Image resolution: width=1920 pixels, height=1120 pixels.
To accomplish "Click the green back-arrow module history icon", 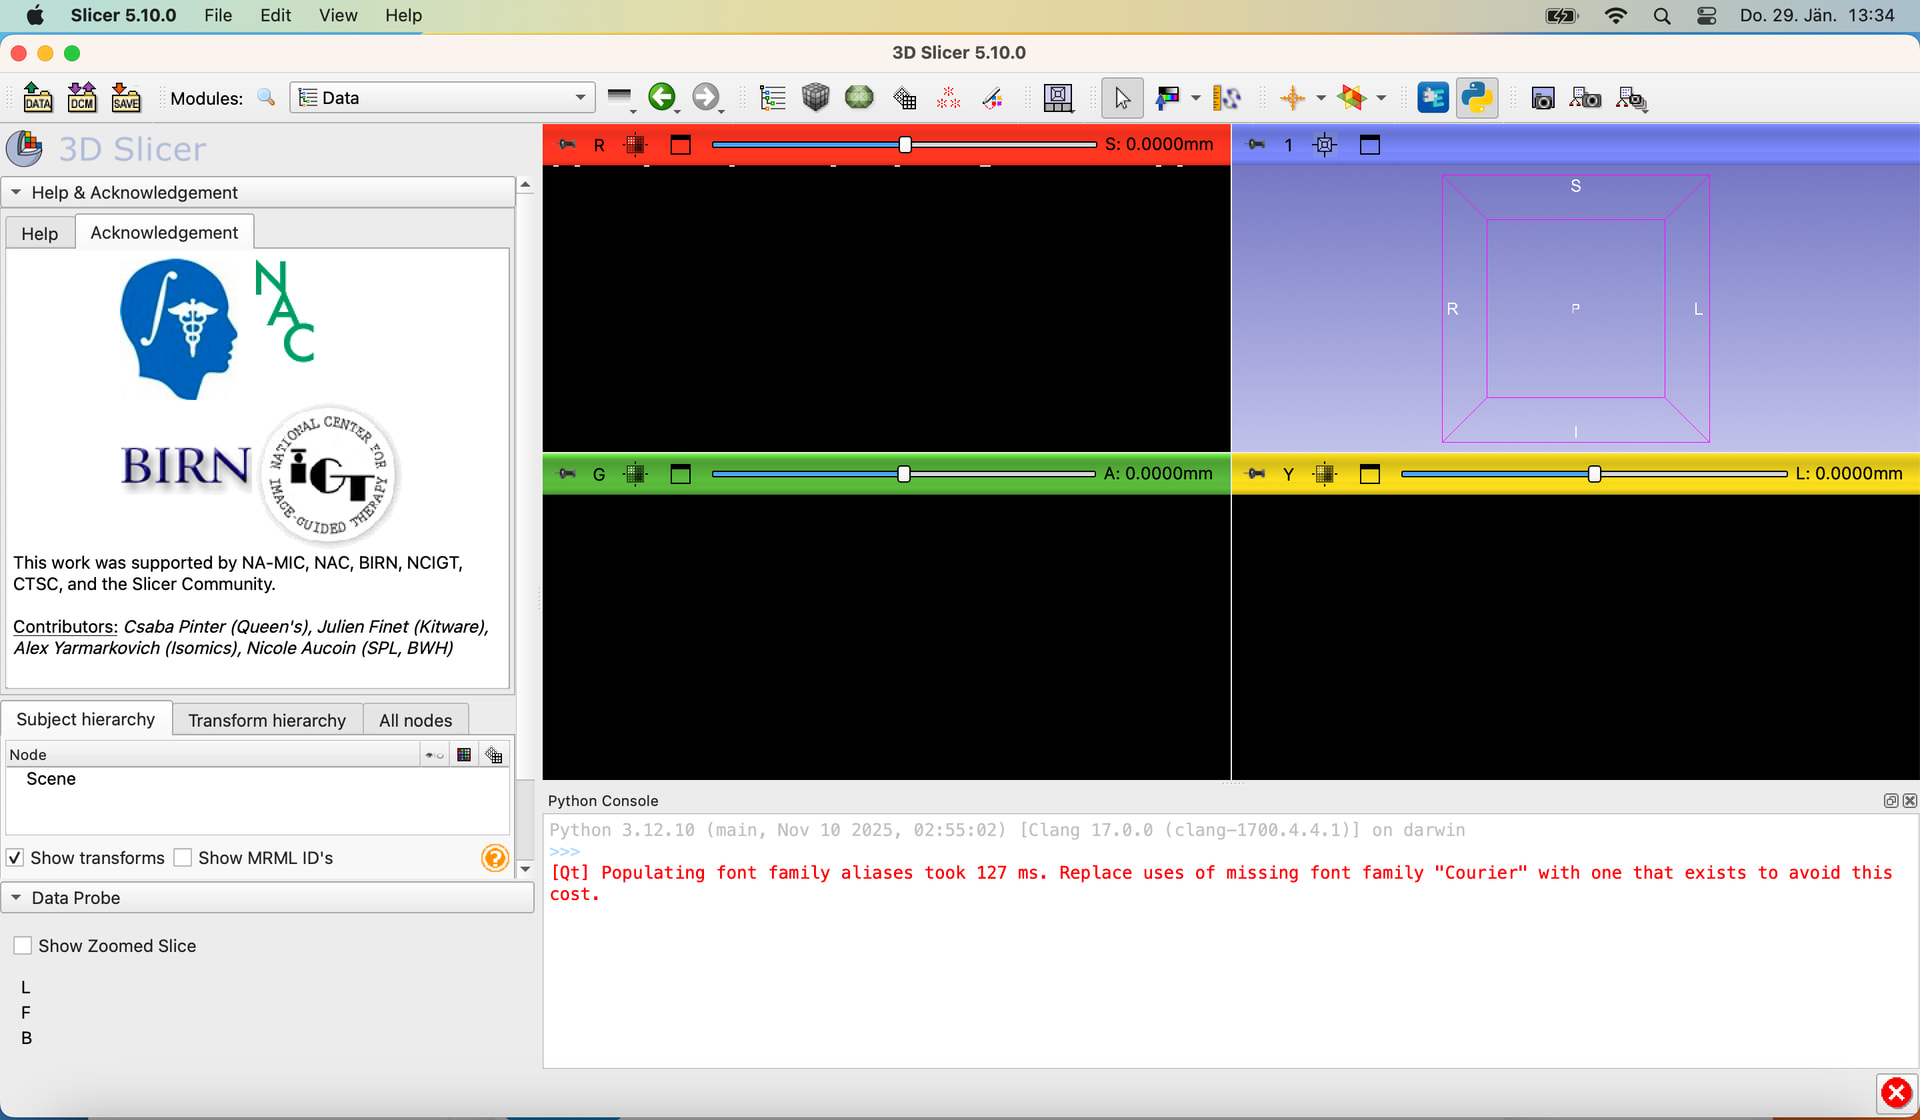I will pos(661,97).
